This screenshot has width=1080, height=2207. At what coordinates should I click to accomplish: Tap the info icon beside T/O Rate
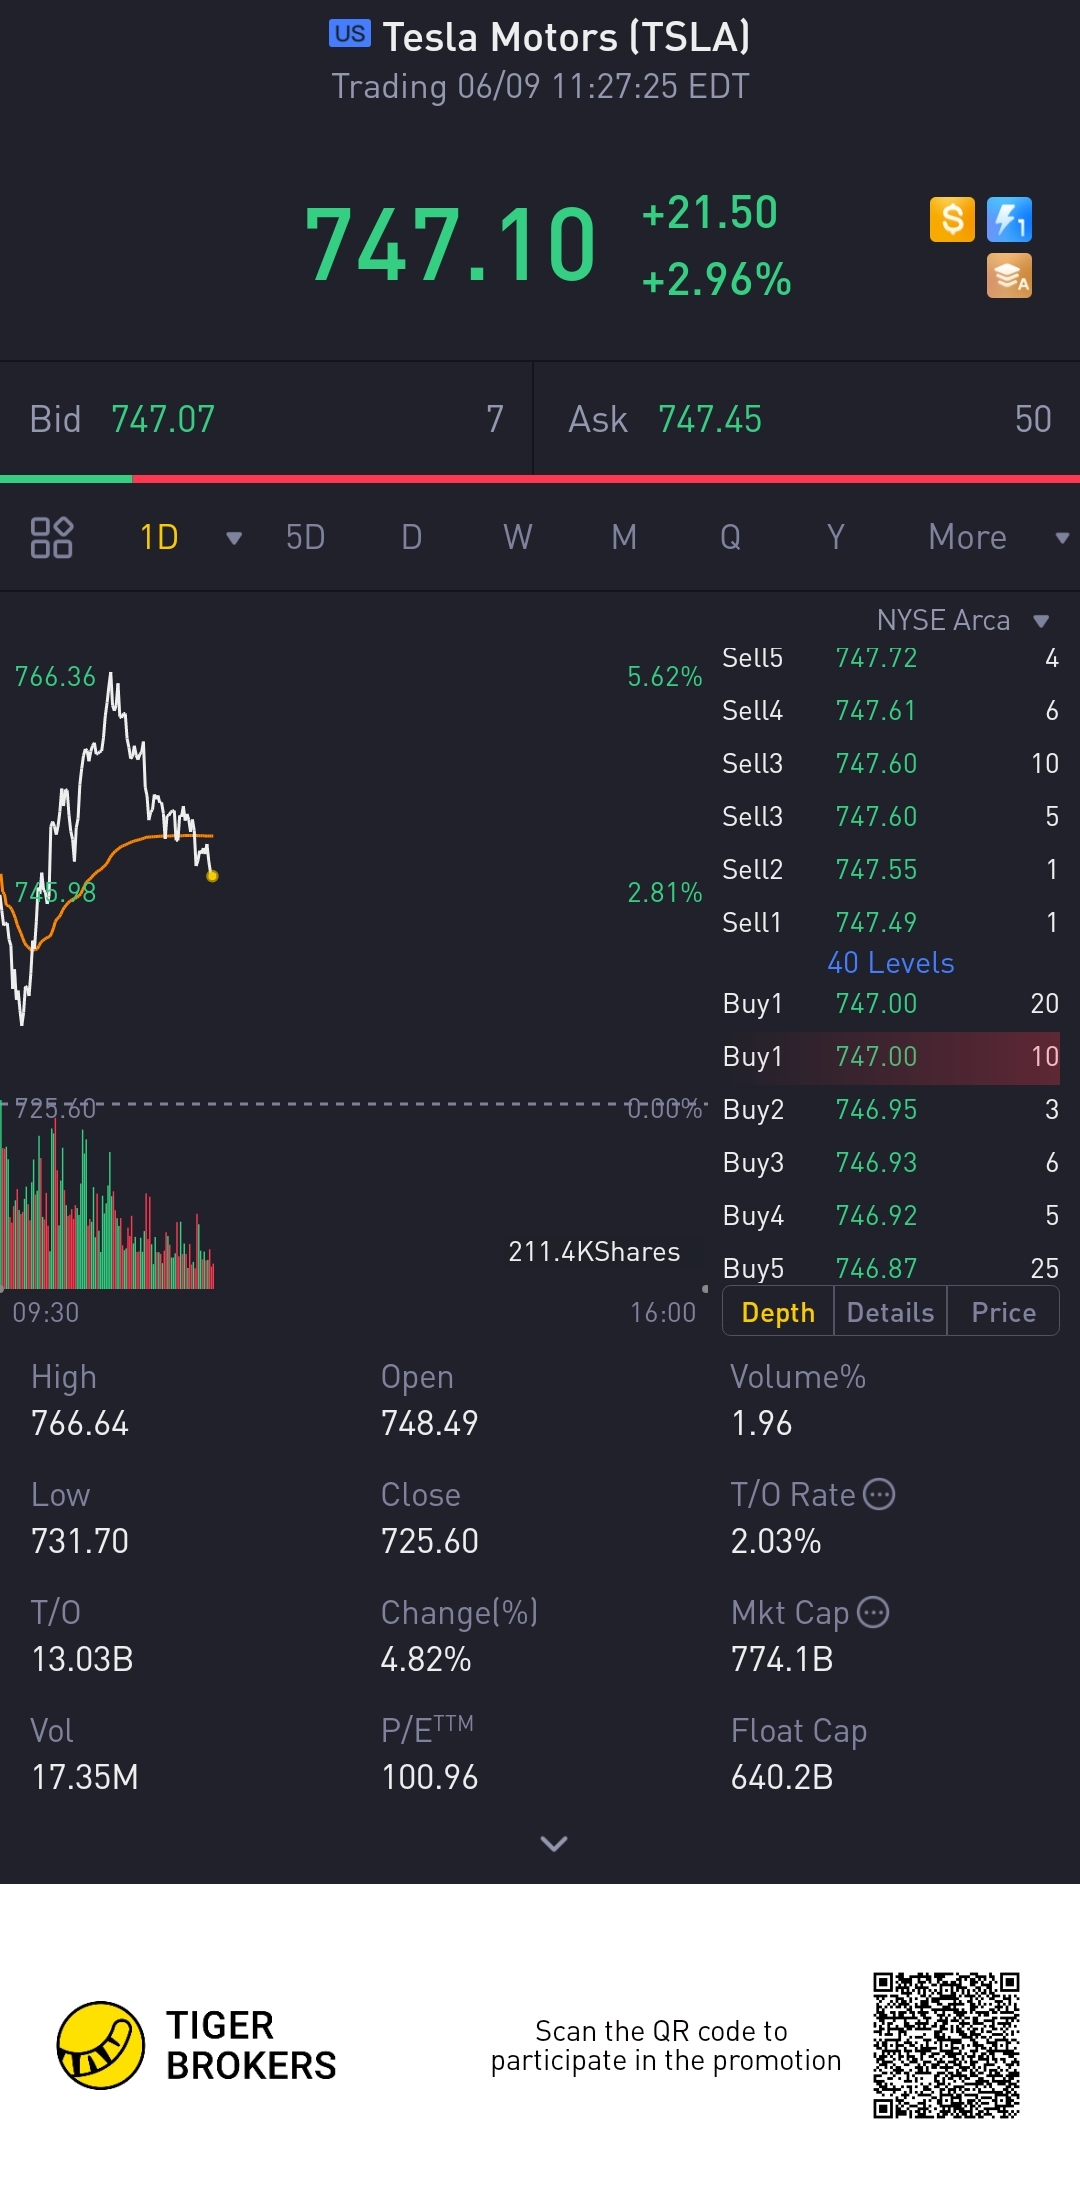pos(879,1494)
